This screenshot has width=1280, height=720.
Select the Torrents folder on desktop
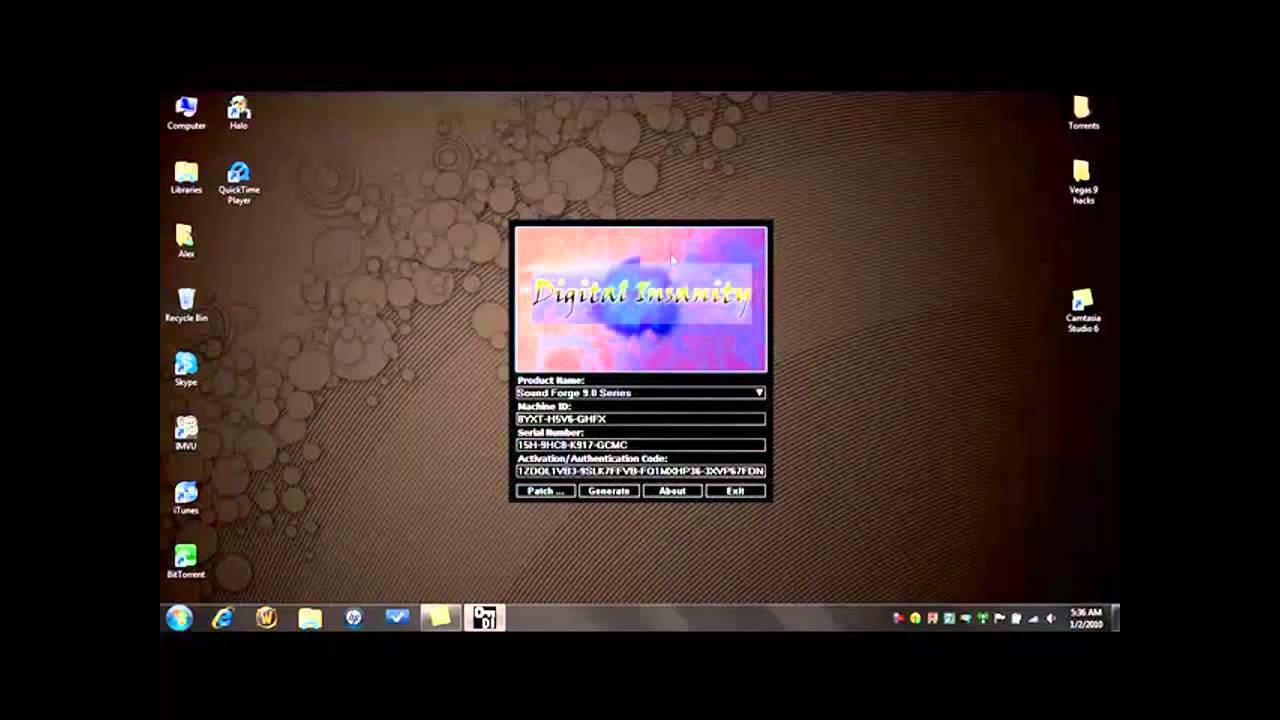pyautogui.click(x=1083, y=113)
